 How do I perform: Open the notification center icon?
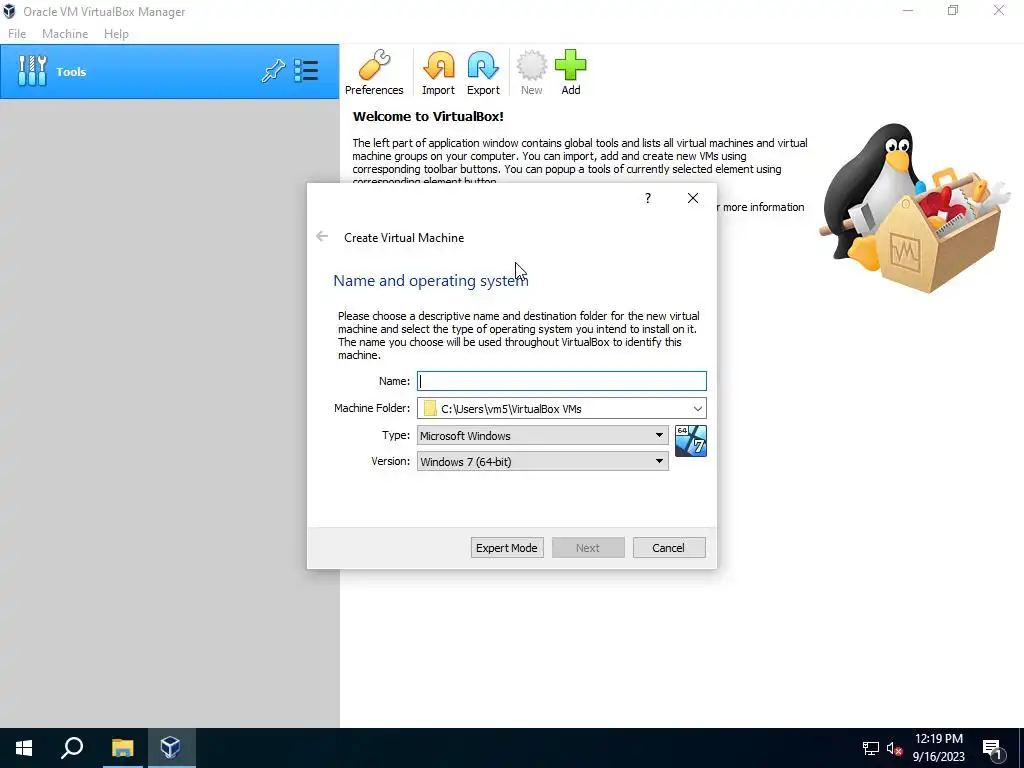pyautogui.click(x=992, y=748)
